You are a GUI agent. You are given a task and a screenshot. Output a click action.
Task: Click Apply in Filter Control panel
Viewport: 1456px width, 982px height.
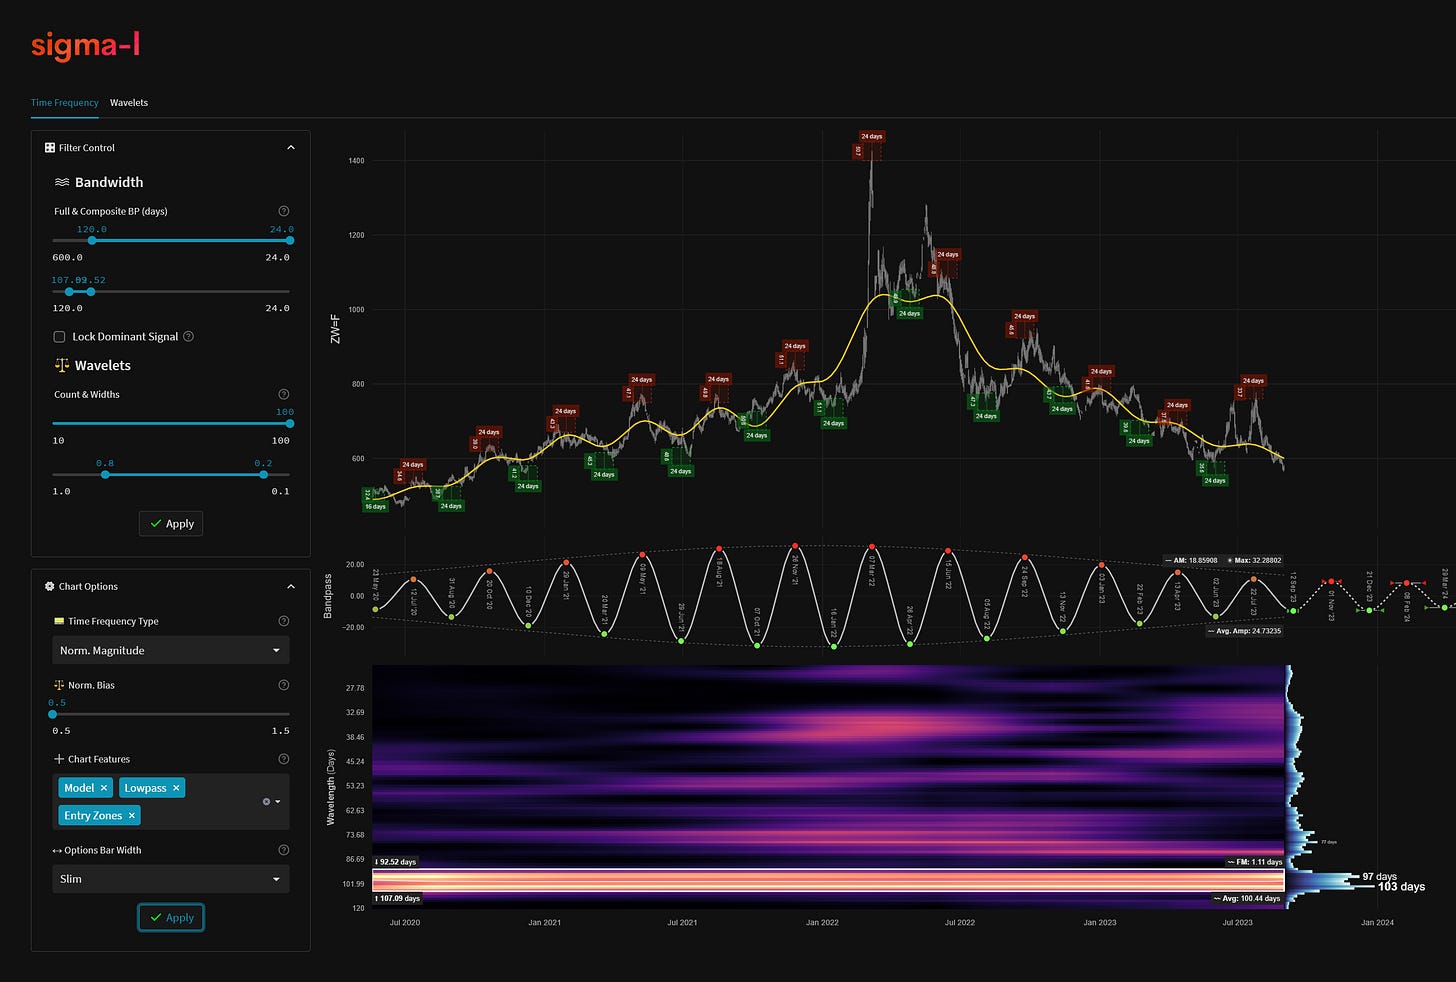(171, 524)
